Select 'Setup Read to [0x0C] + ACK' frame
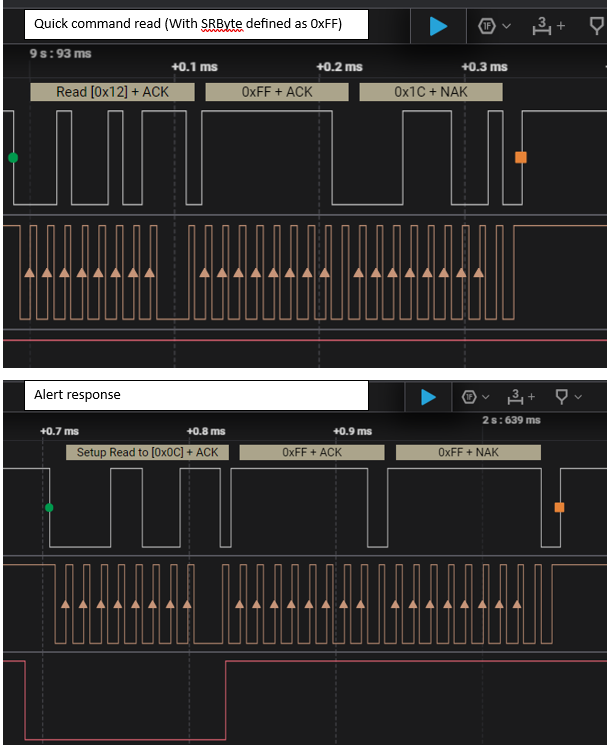 click(147, 452)
